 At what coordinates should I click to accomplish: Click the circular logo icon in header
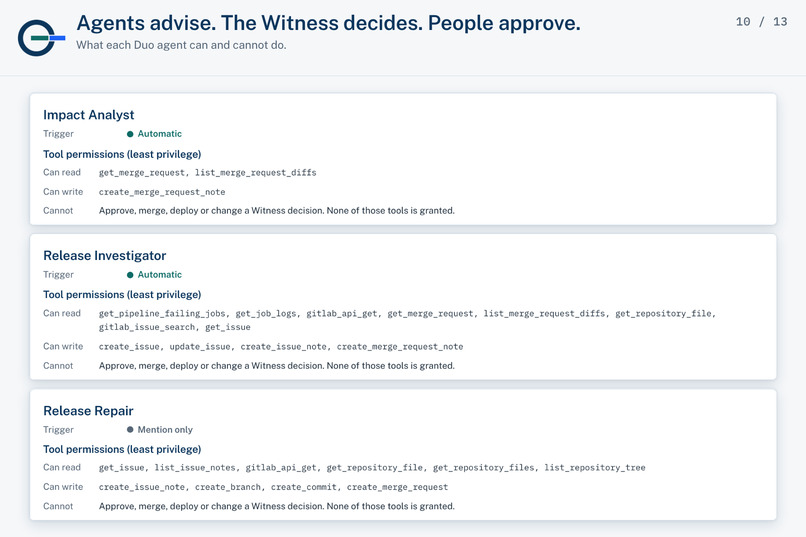41,38
